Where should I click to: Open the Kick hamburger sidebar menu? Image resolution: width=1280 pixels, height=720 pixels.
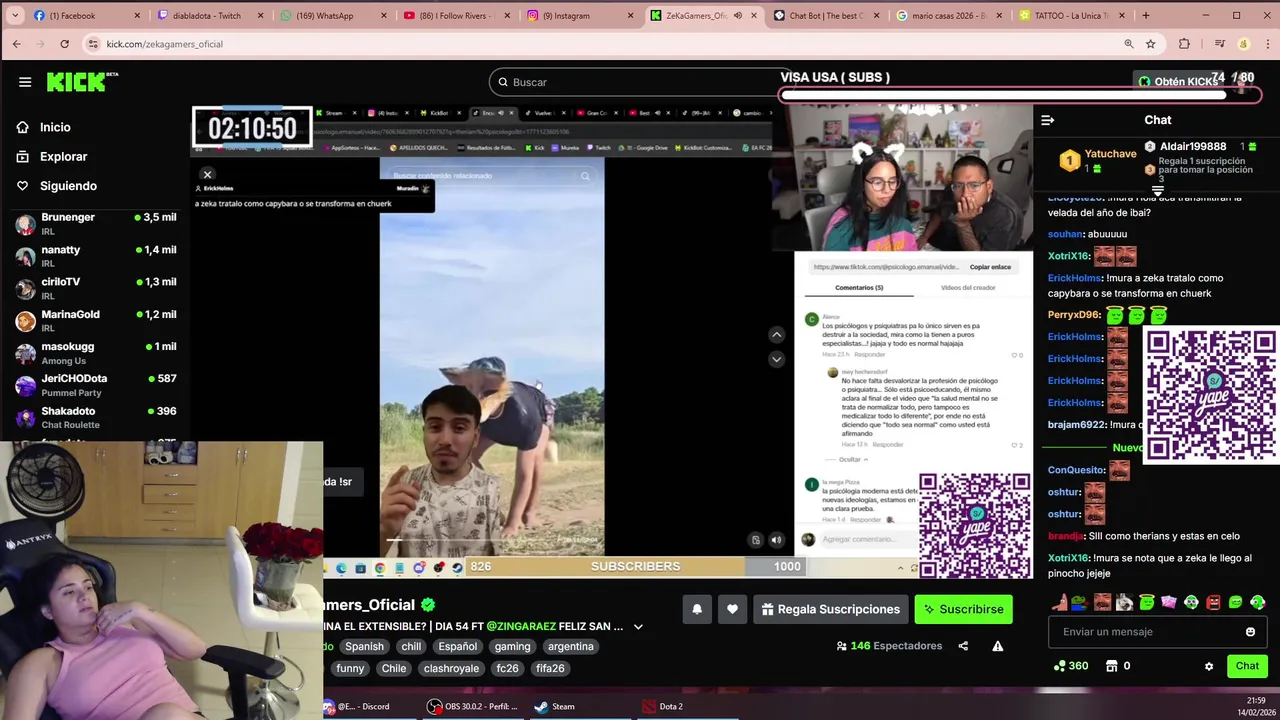(x=25, y=82)
